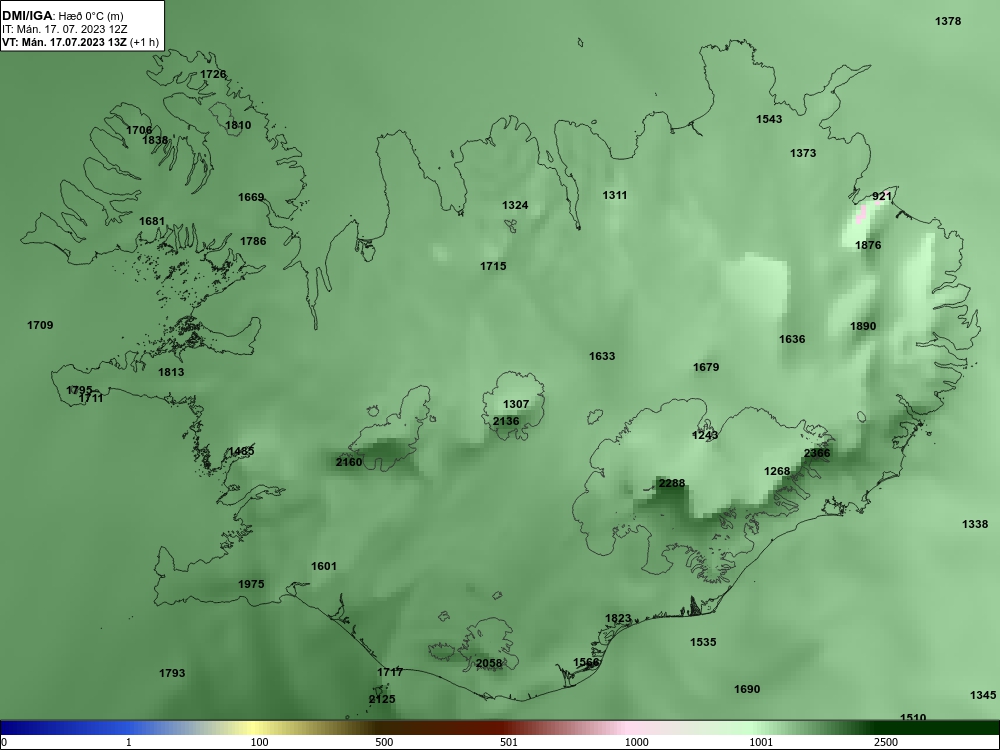The width and height of the screenshot is (1000, 750).
Task: Click the 2366 height label
Action: (x=817, y=453)
